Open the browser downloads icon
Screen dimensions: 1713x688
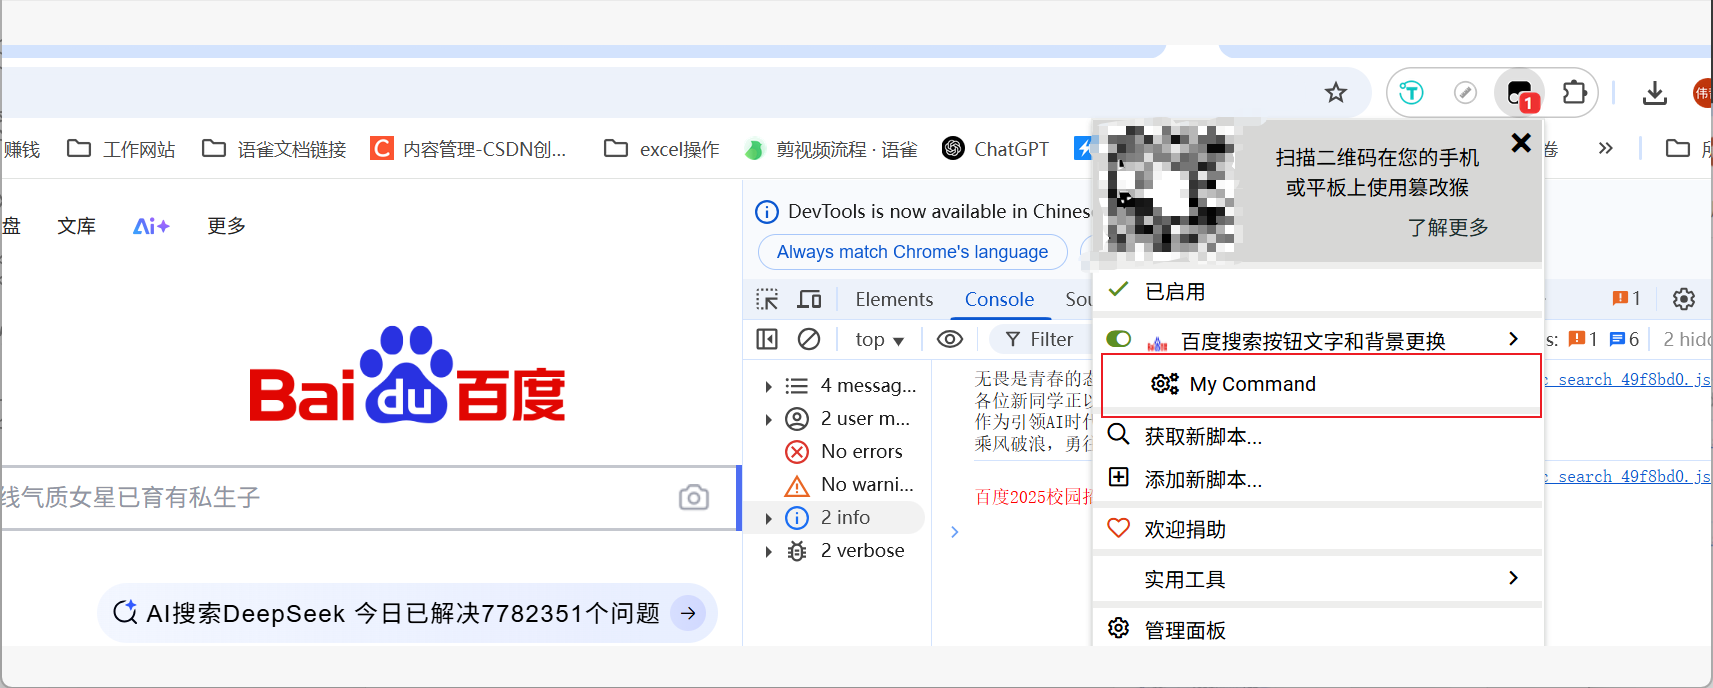click(1655, 93)
